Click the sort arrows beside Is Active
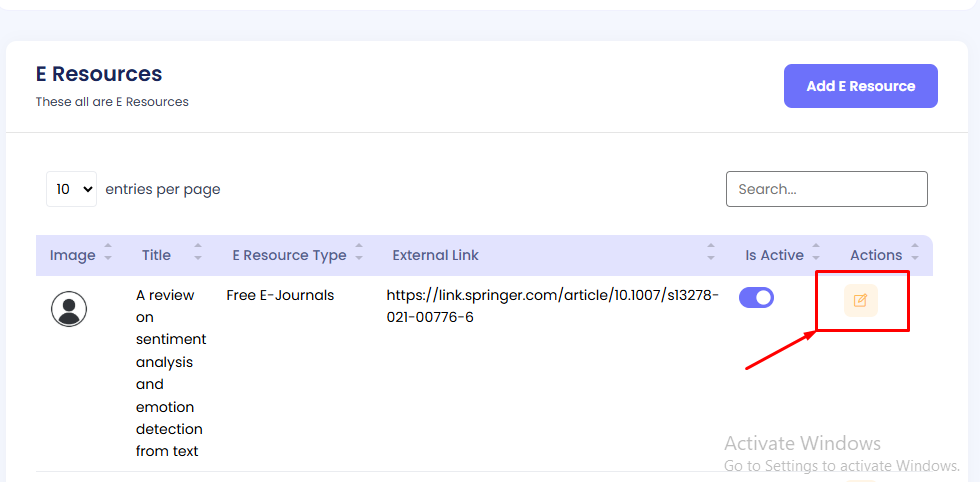This screenshot has height=482, width=980. pyautogui.click(x=816, y=255)
